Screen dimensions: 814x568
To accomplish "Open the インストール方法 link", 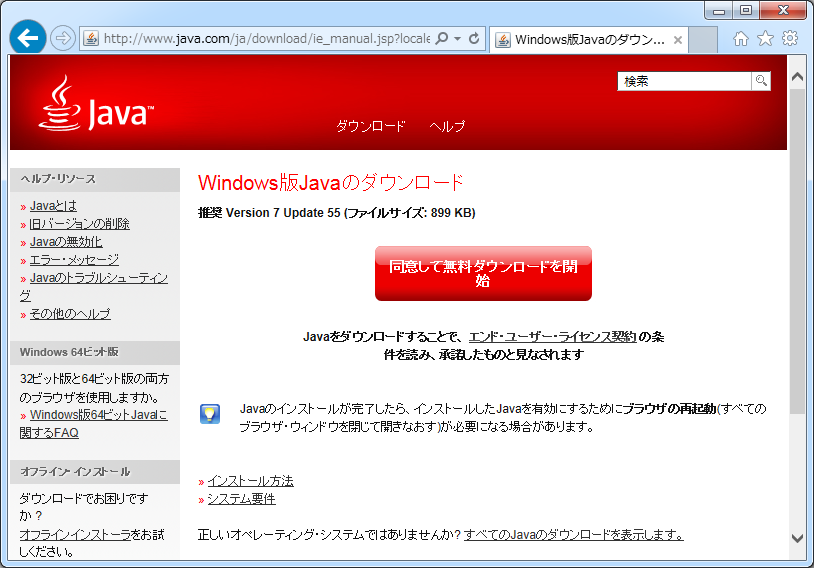I will (x=250, y=481).
